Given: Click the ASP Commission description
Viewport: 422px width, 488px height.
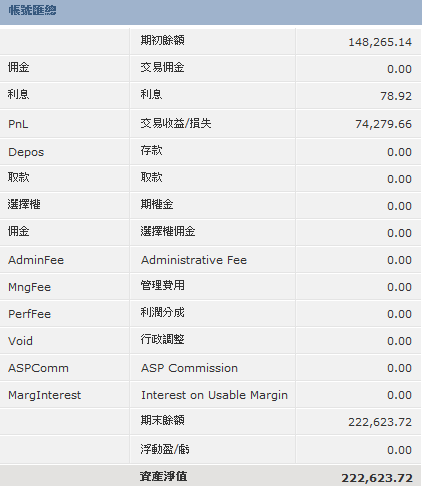Looking at the screenshot, I should tap(189, 368).
